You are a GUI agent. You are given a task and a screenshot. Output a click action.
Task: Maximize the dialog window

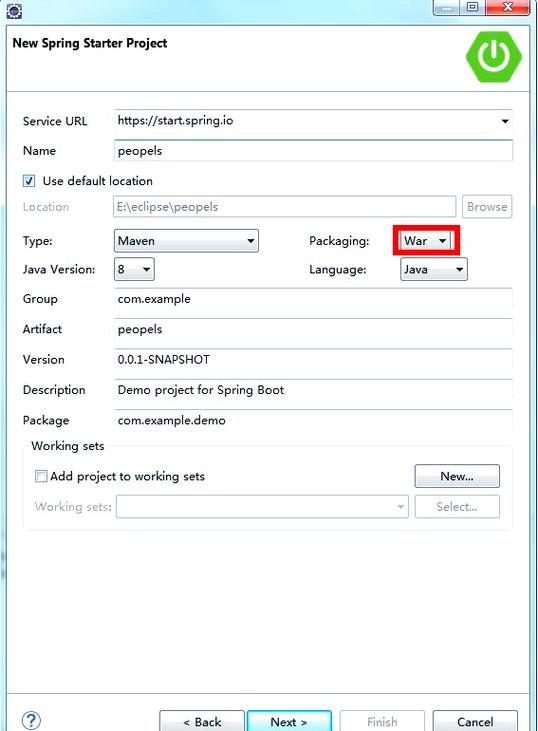[x=472, y=7]
